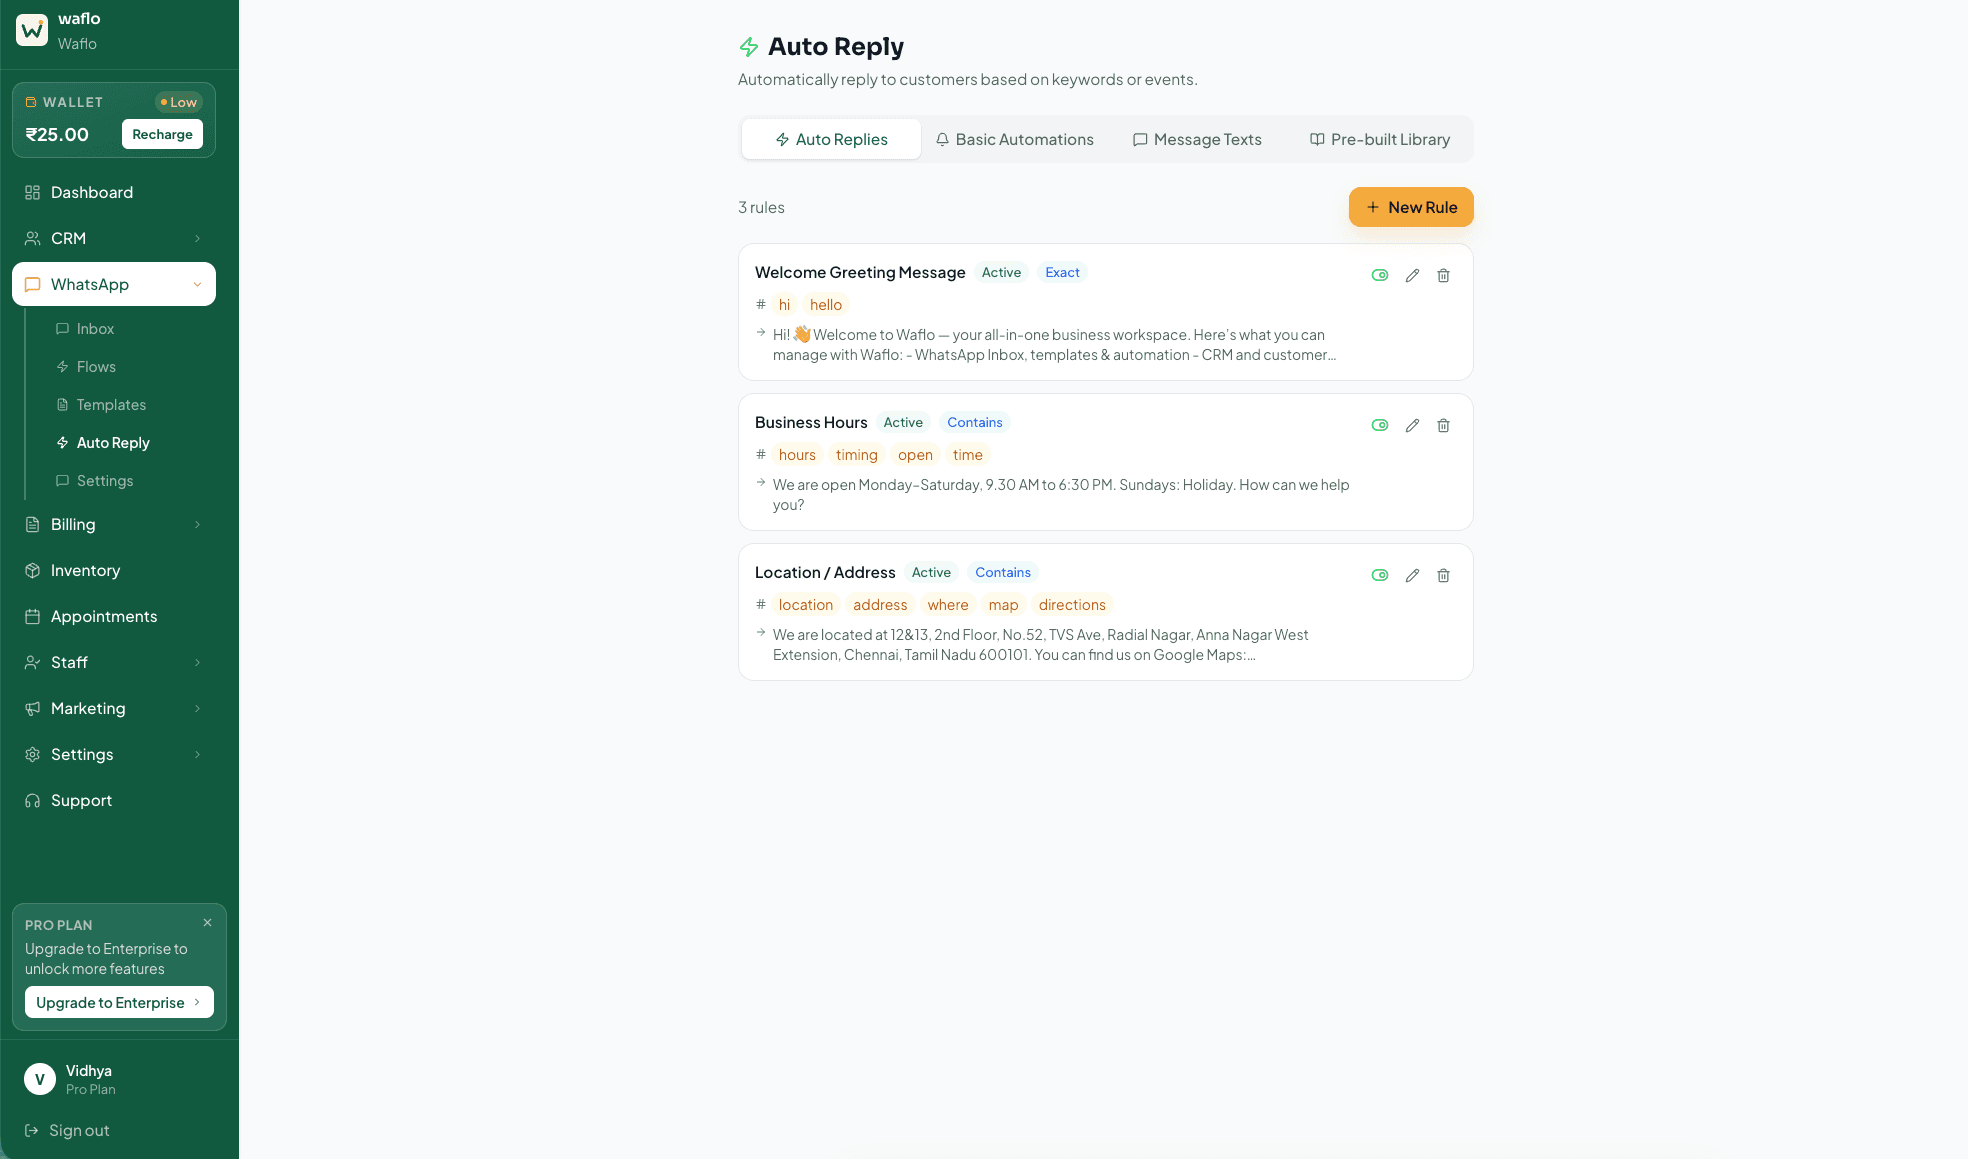Expand the Billing menu
This screenshot has height=1159, width=1968.
(114, 524)
